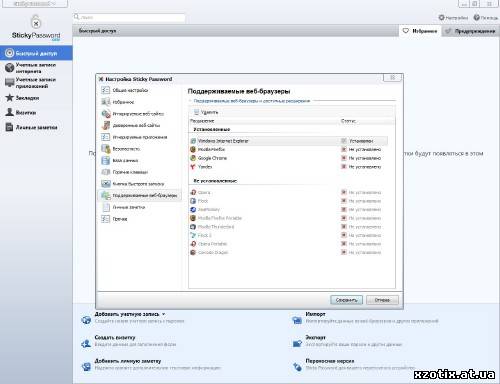The height and width of the screenshot is (384, 500).
Task: Click Opera browser icon in uninstalled list
Action: [x=193, y=192]
